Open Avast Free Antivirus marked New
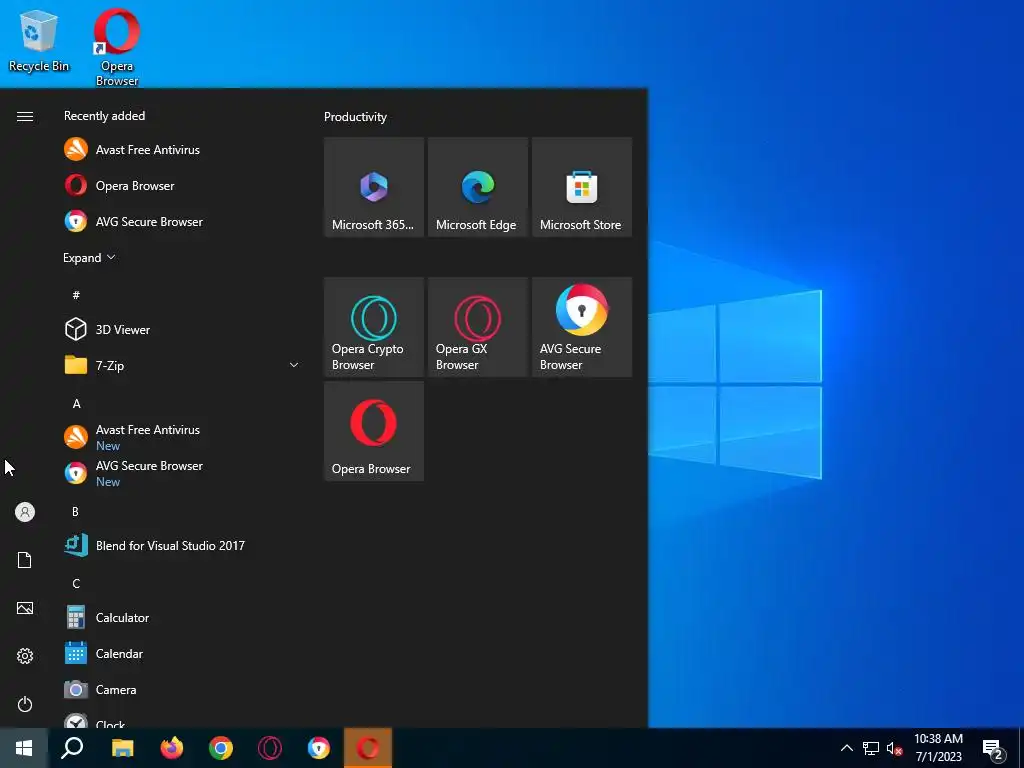This screenshot has width=1024, height=768. pyautogui.click(x=182, y=437)
